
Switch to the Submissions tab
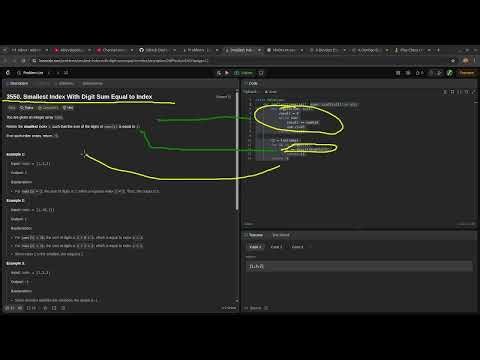[91, 83]
